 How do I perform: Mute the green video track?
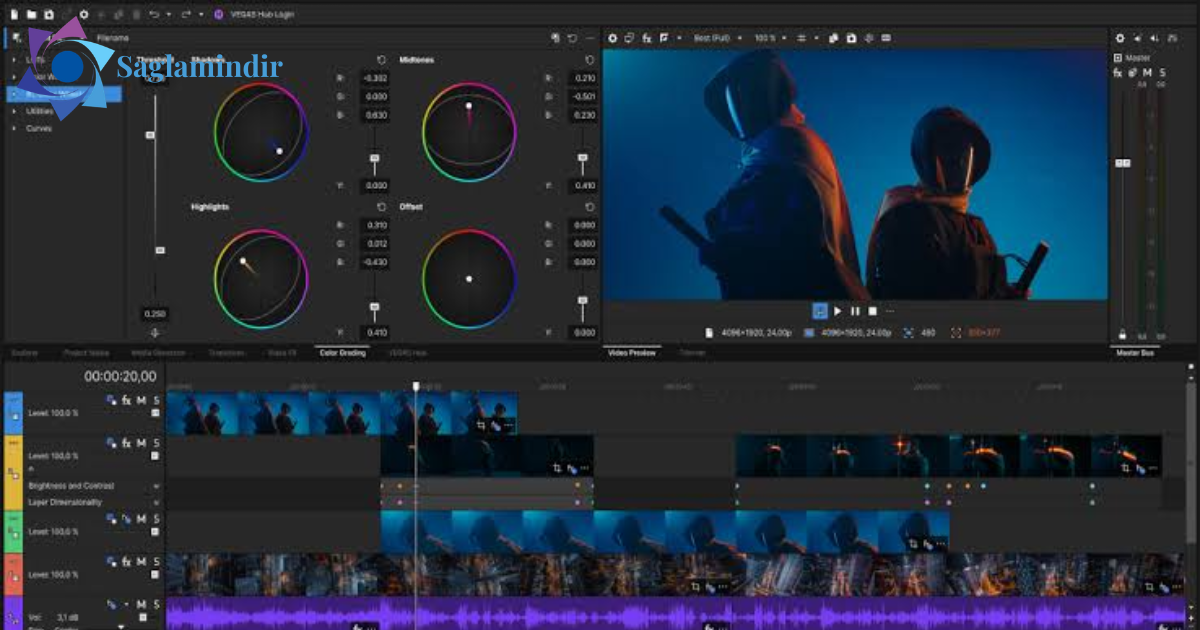click(x=141, y=518)
